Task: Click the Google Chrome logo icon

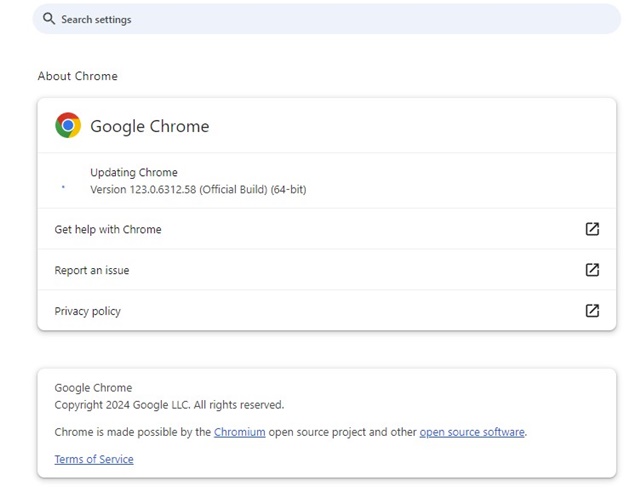Action: click(x=68, y=126)
